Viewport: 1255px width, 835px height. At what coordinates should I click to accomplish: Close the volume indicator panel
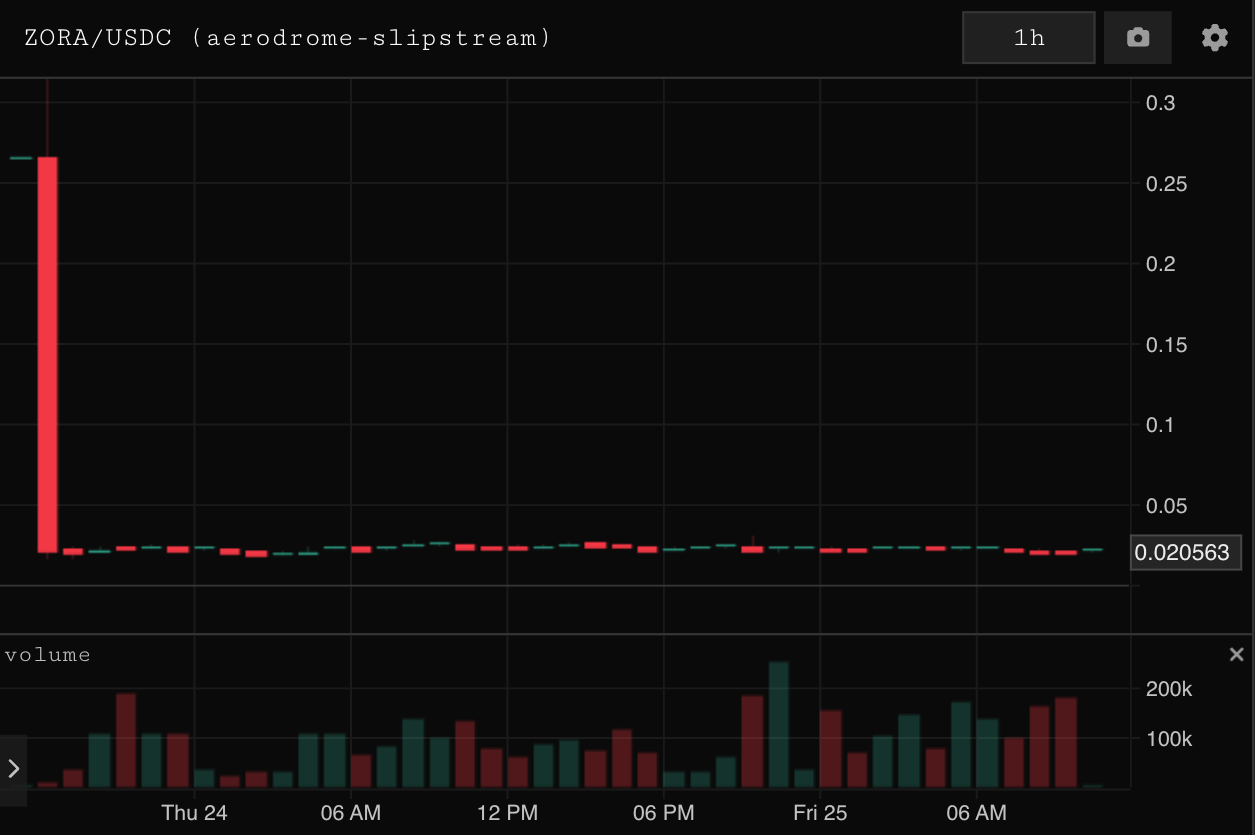tap(1236, 655)
